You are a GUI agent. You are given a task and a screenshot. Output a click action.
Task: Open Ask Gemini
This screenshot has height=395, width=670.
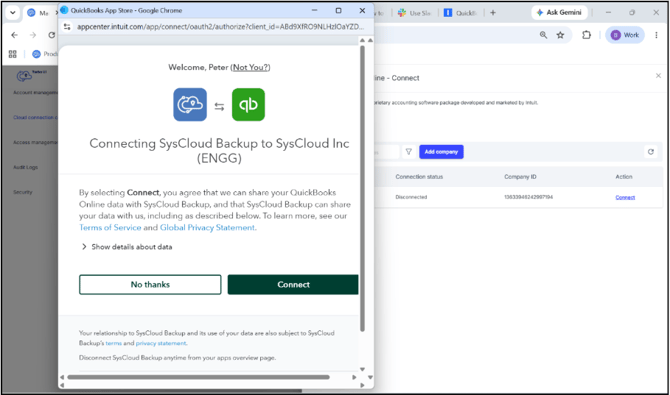pos(559,12)
